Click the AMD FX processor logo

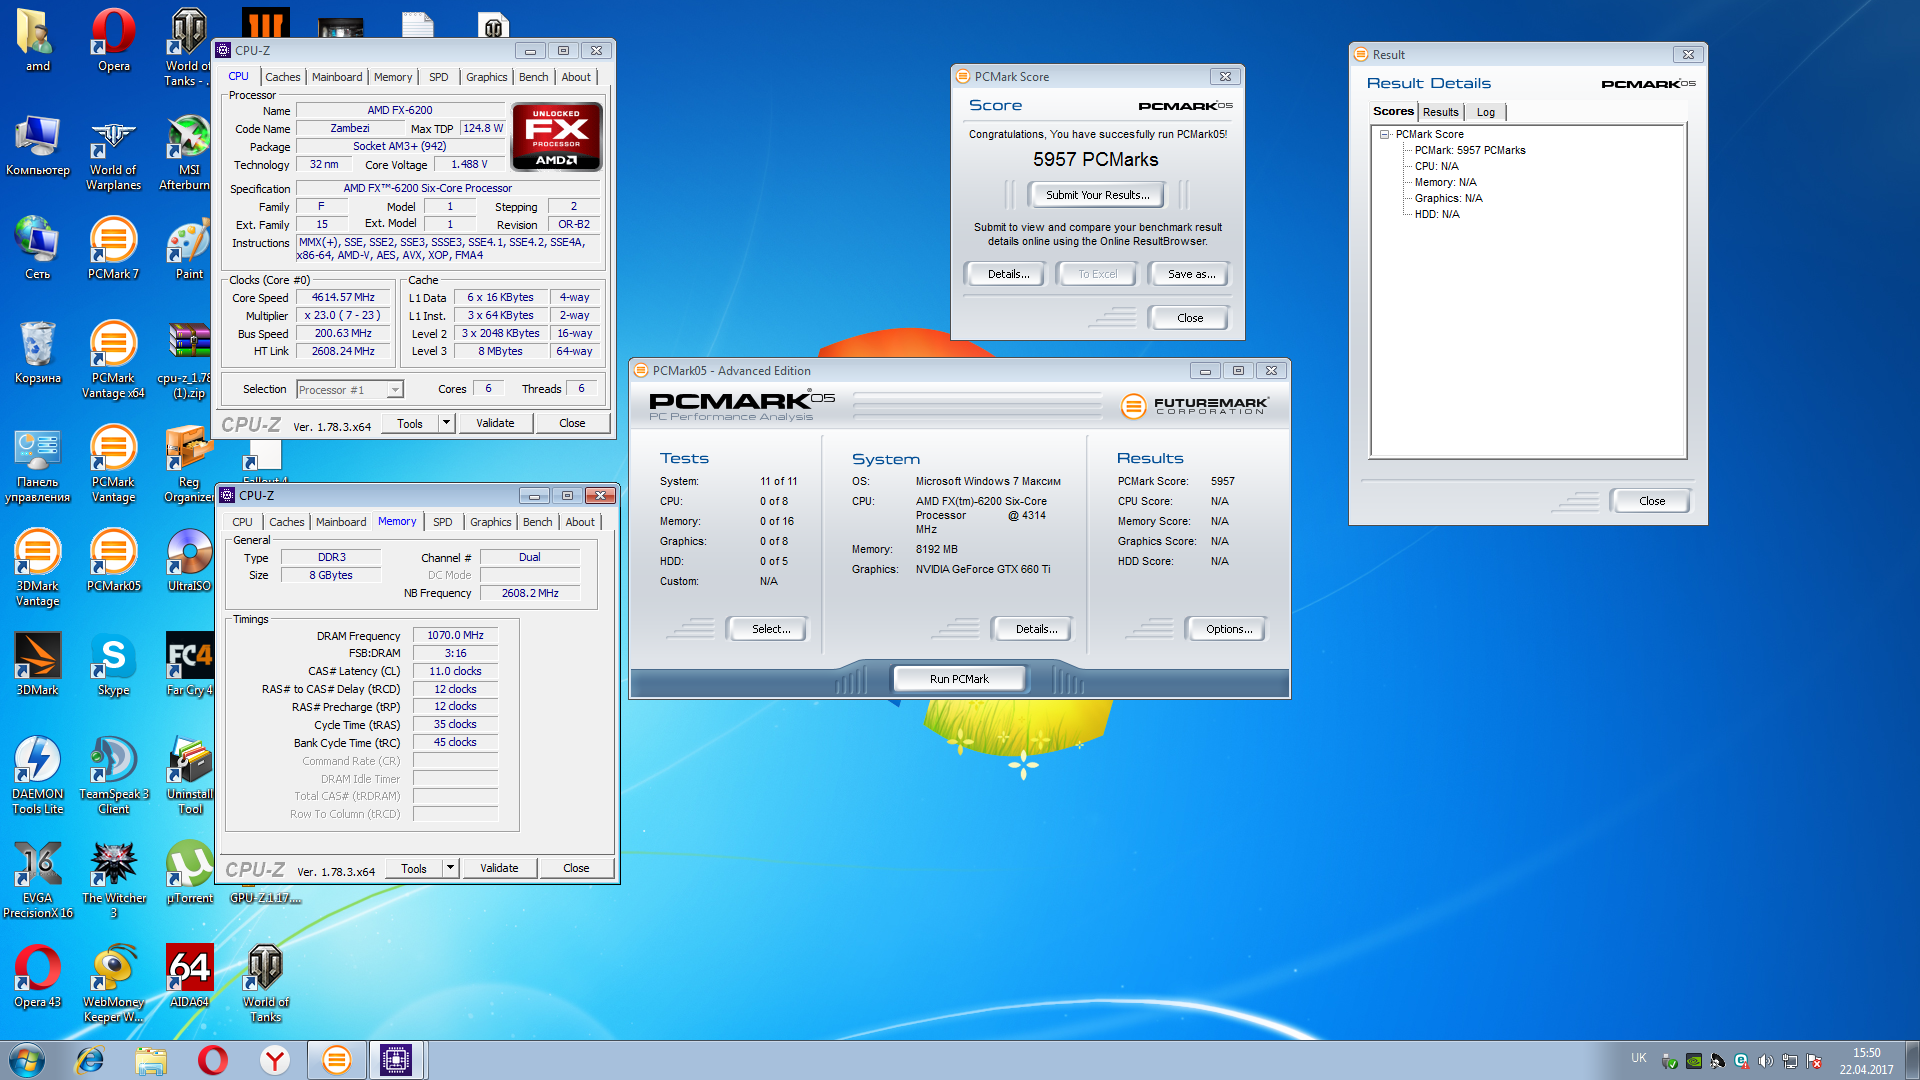(x=556, y=136)
